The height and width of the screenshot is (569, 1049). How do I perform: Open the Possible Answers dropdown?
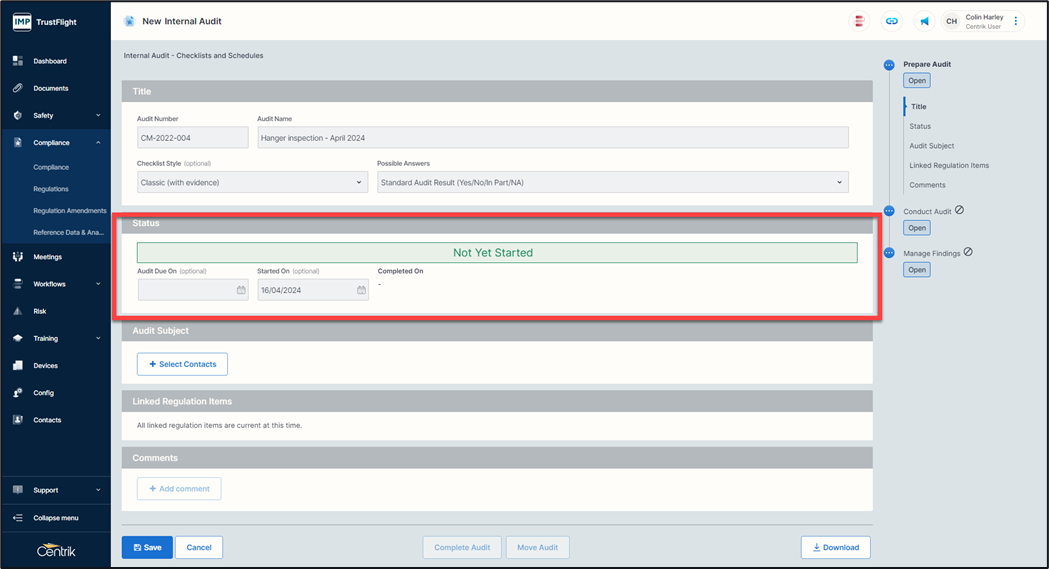tap(612, 182)
